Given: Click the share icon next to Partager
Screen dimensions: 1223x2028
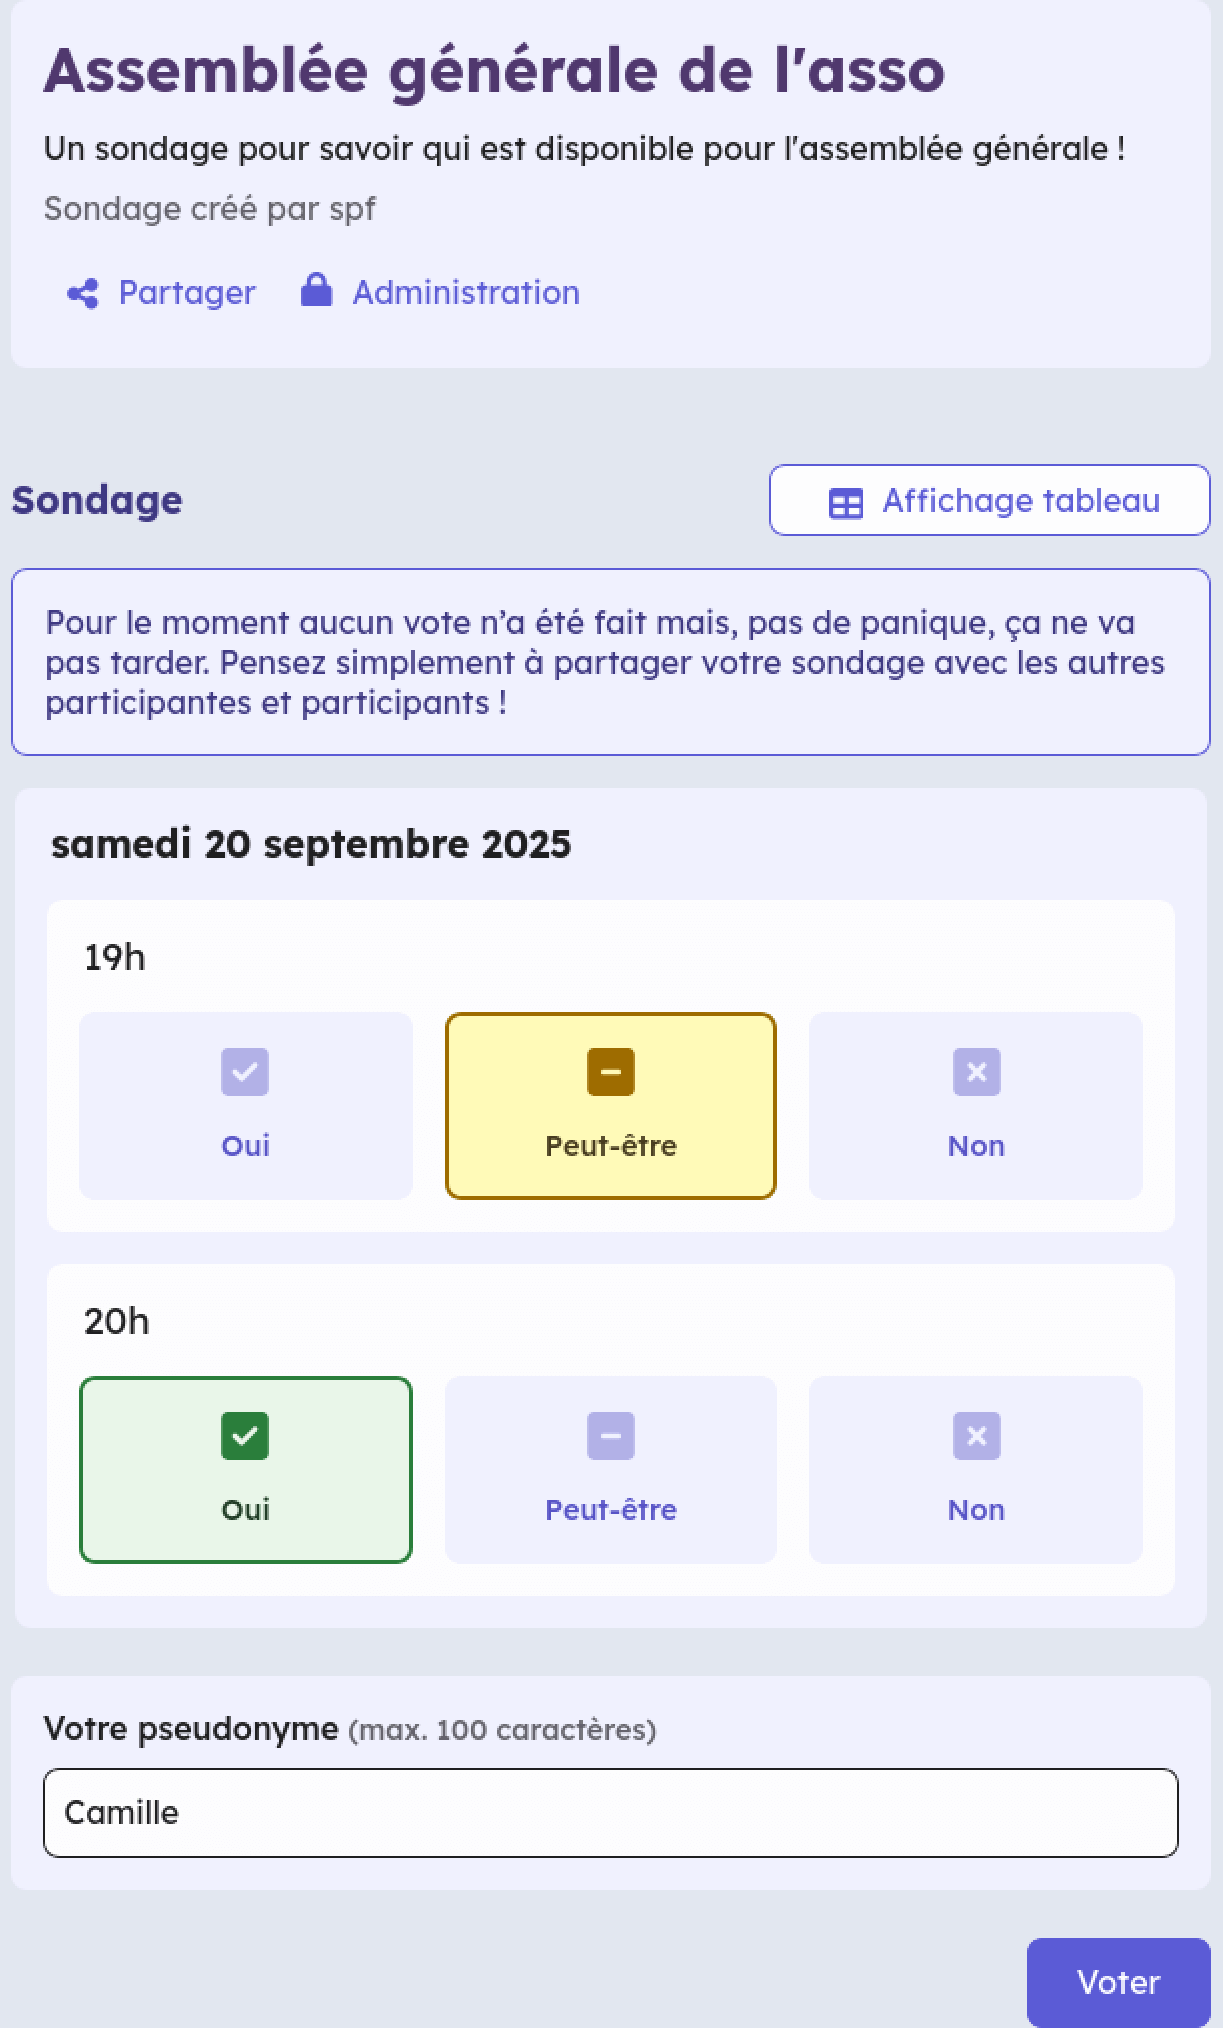Looking at the screenshot, I should [x=83, y=293].
